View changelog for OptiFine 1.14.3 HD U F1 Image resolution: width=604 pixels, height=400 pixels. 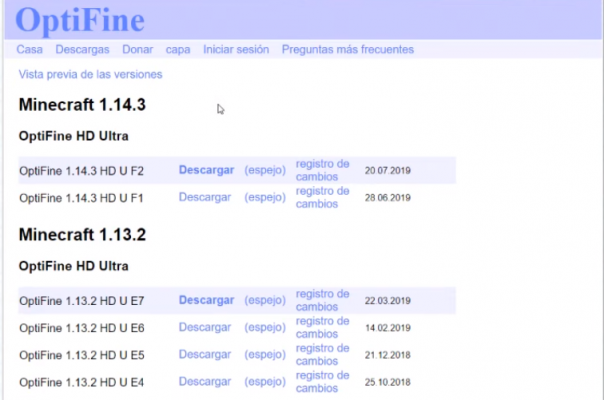tap(322, 197)
